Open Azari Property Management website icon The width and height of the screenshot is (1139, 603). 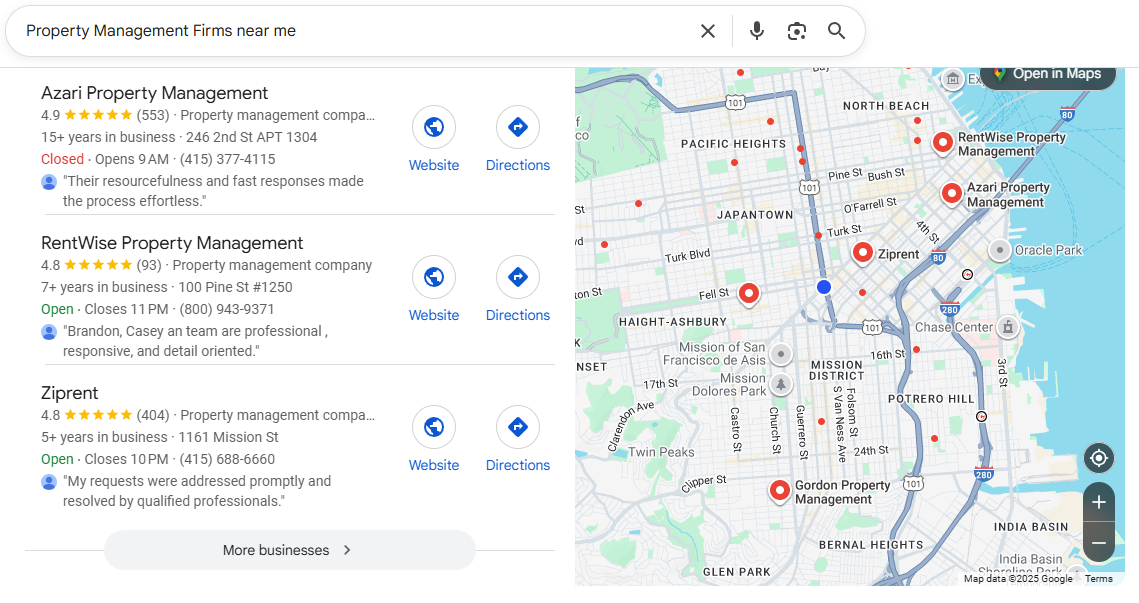click(x=434, y=127)
